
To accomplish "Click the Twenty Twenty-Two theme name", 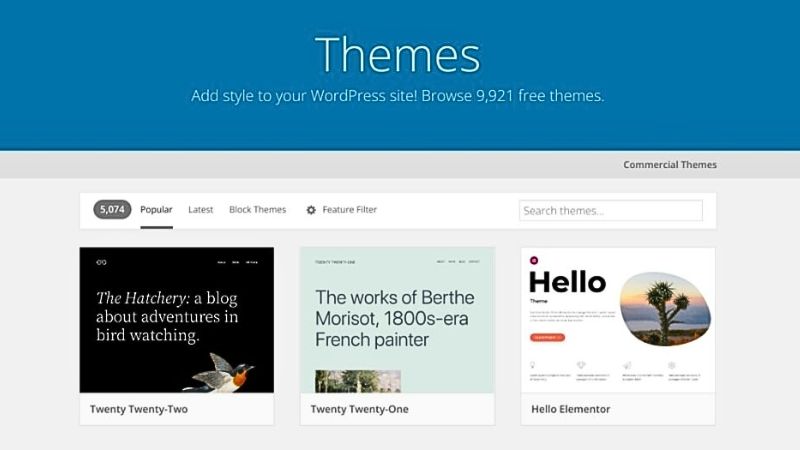I will click(x=139, y=409).
